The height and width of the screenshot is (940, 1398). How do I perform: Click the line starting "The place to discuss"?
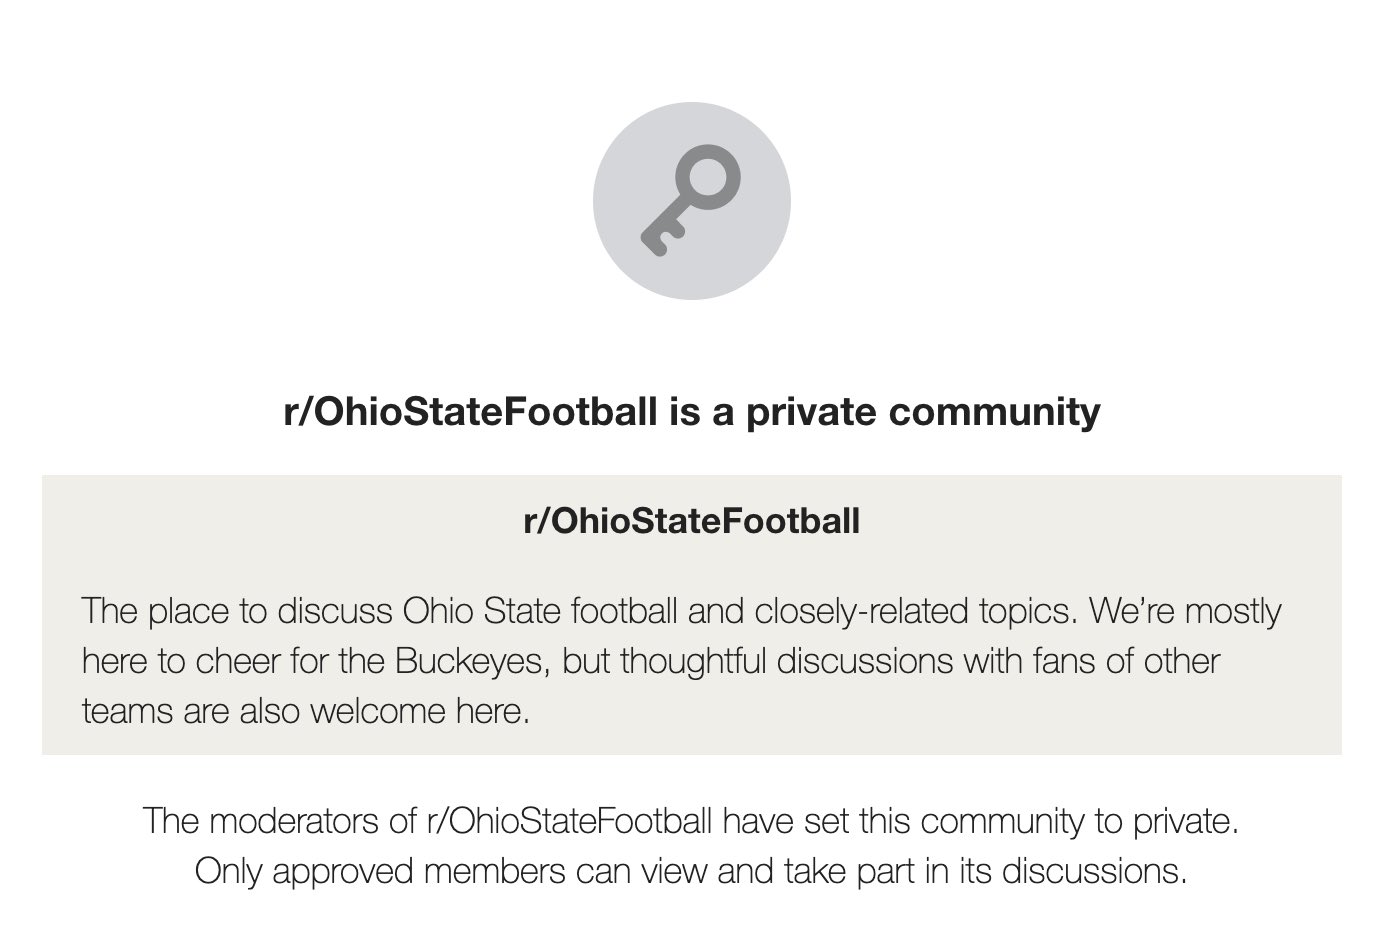point(680,610)
